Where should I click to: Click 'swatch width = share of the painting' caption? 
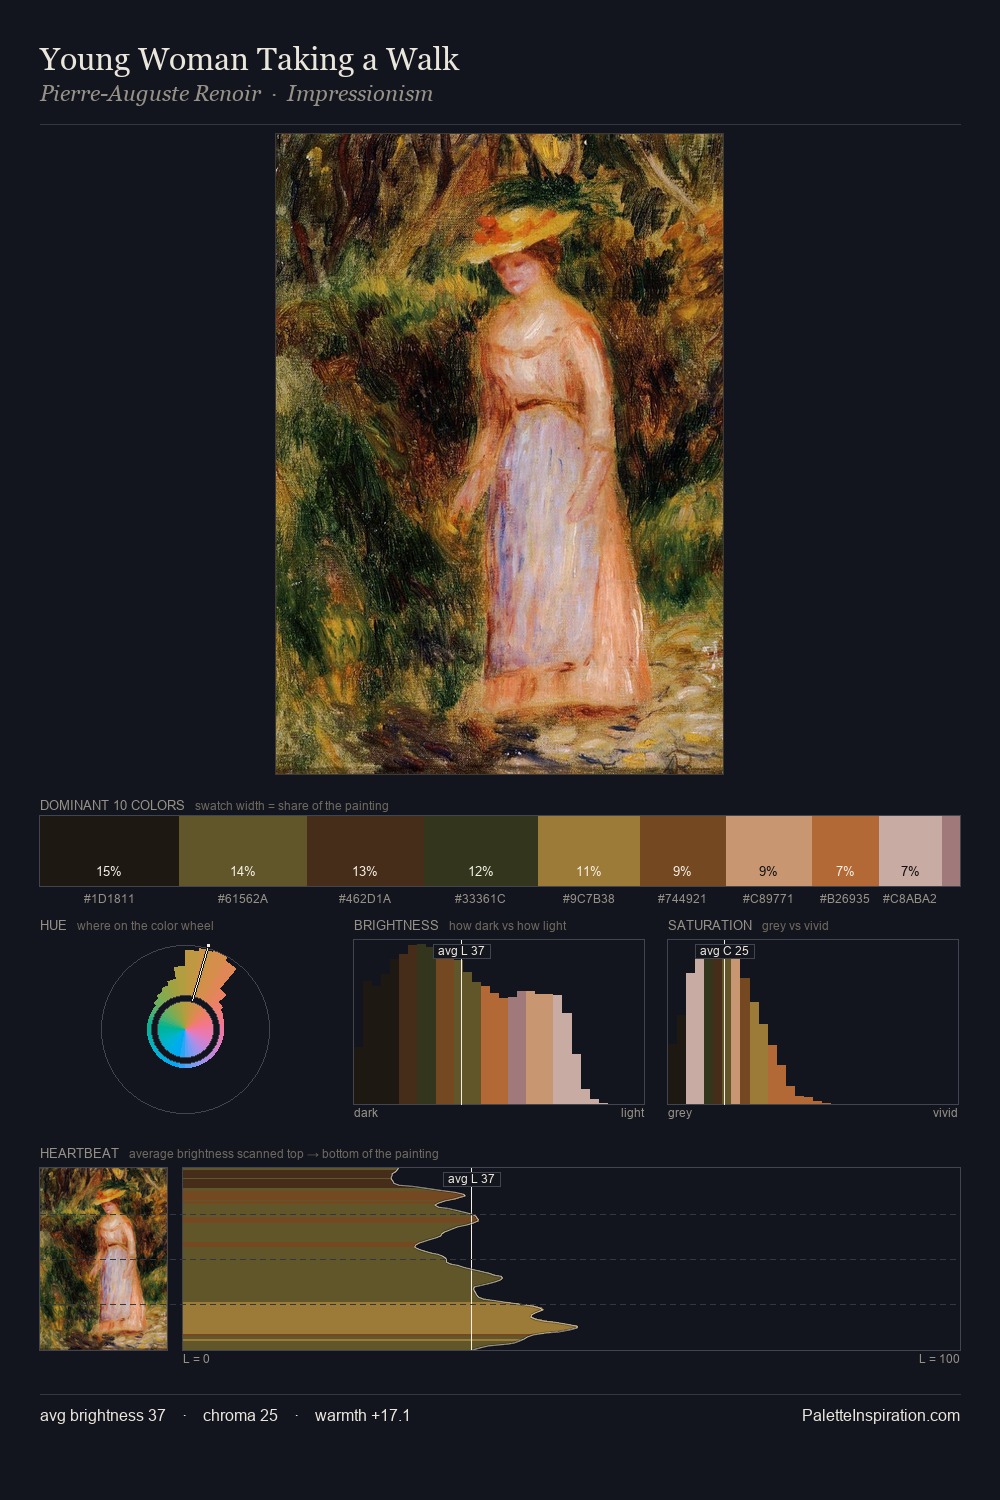coord(292,806)
